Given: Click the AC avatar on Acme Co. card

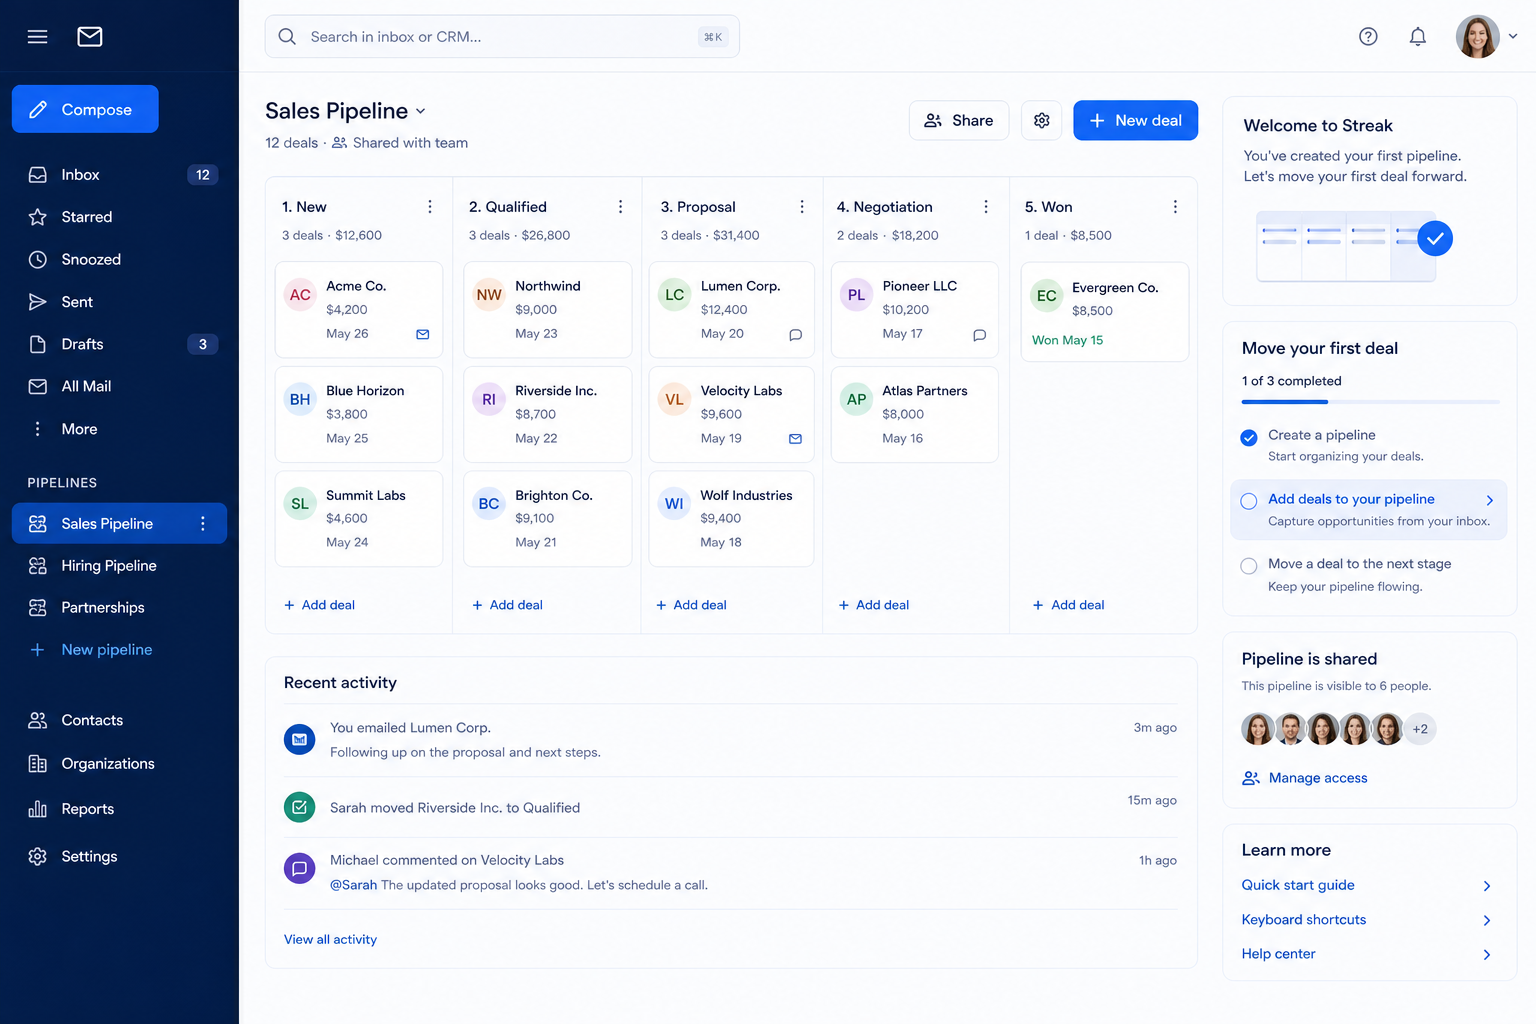Looking at the screenshot, I should [x=300, y=295].
